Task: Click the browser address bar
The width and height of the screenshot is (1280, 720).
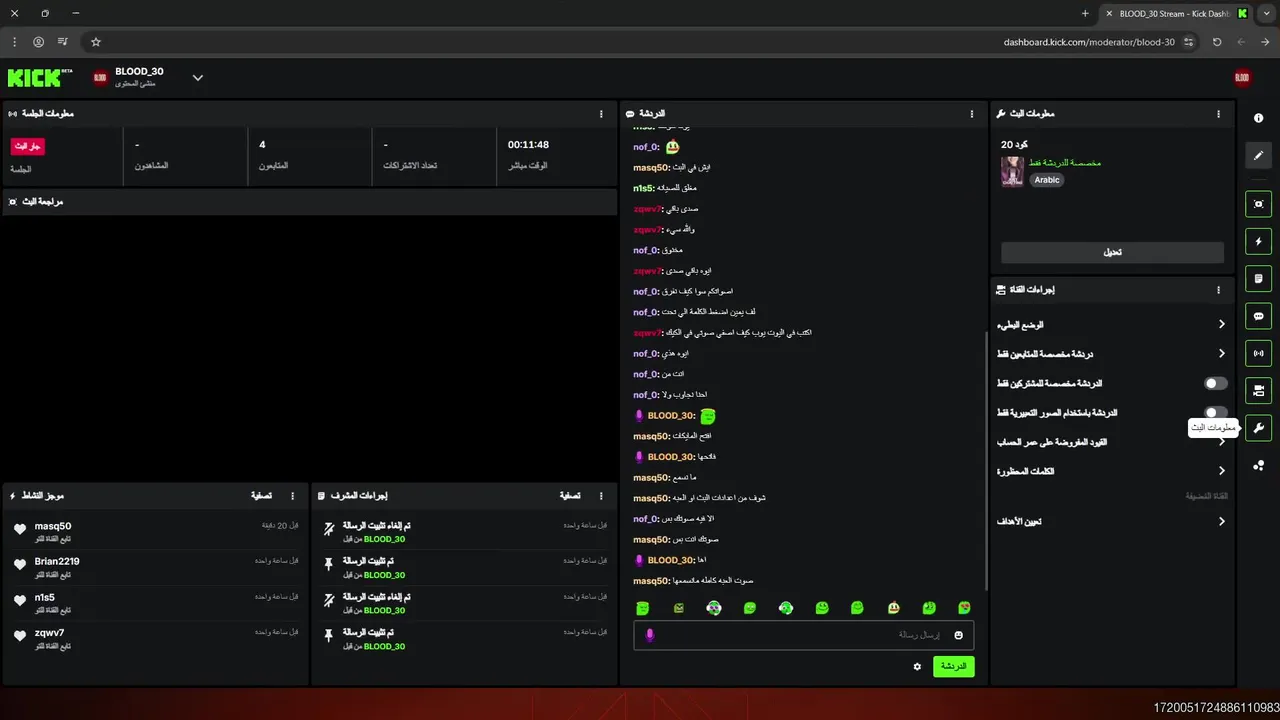Action: [640, 42]
